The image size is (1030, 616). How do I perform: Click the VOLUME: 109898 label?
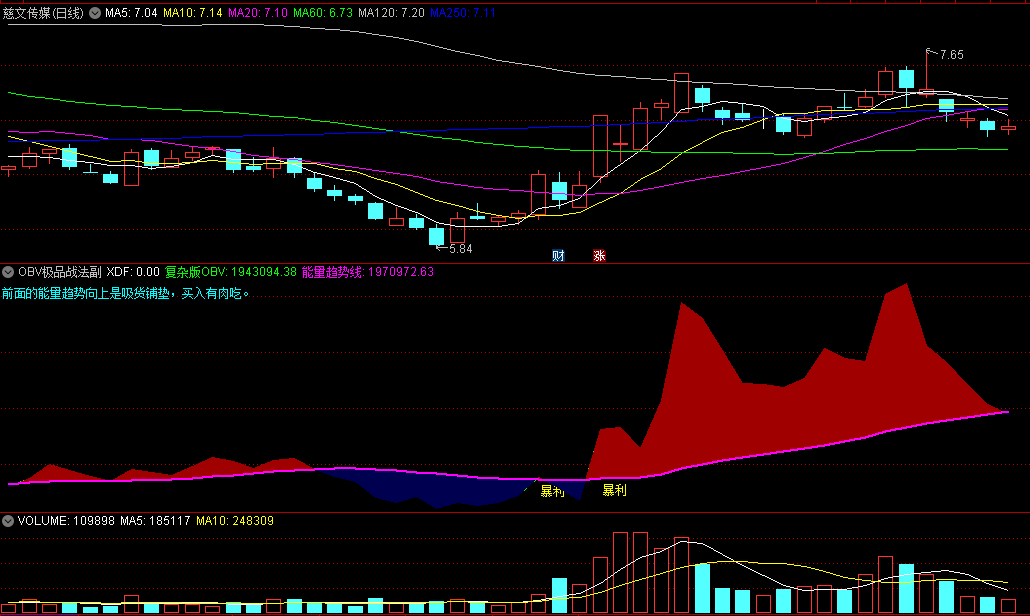tap(66, 521)
